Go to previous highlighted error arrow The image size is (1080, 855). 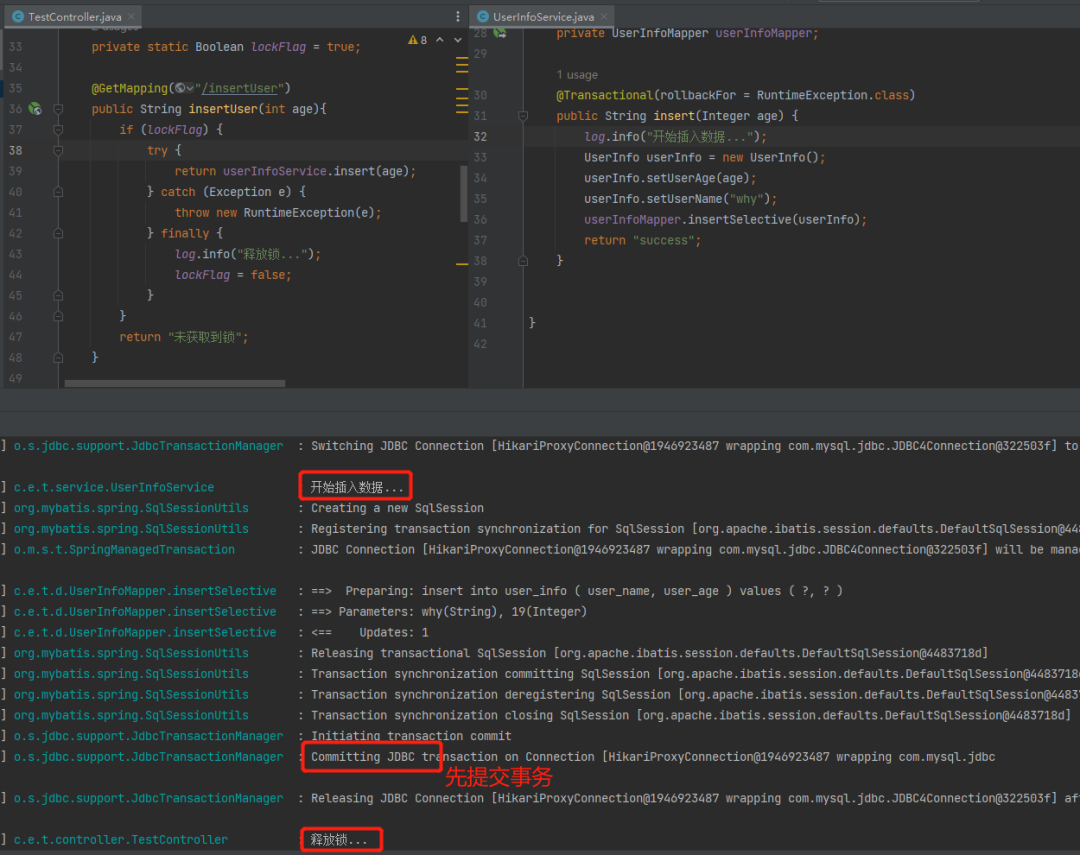tap(439, 40)
